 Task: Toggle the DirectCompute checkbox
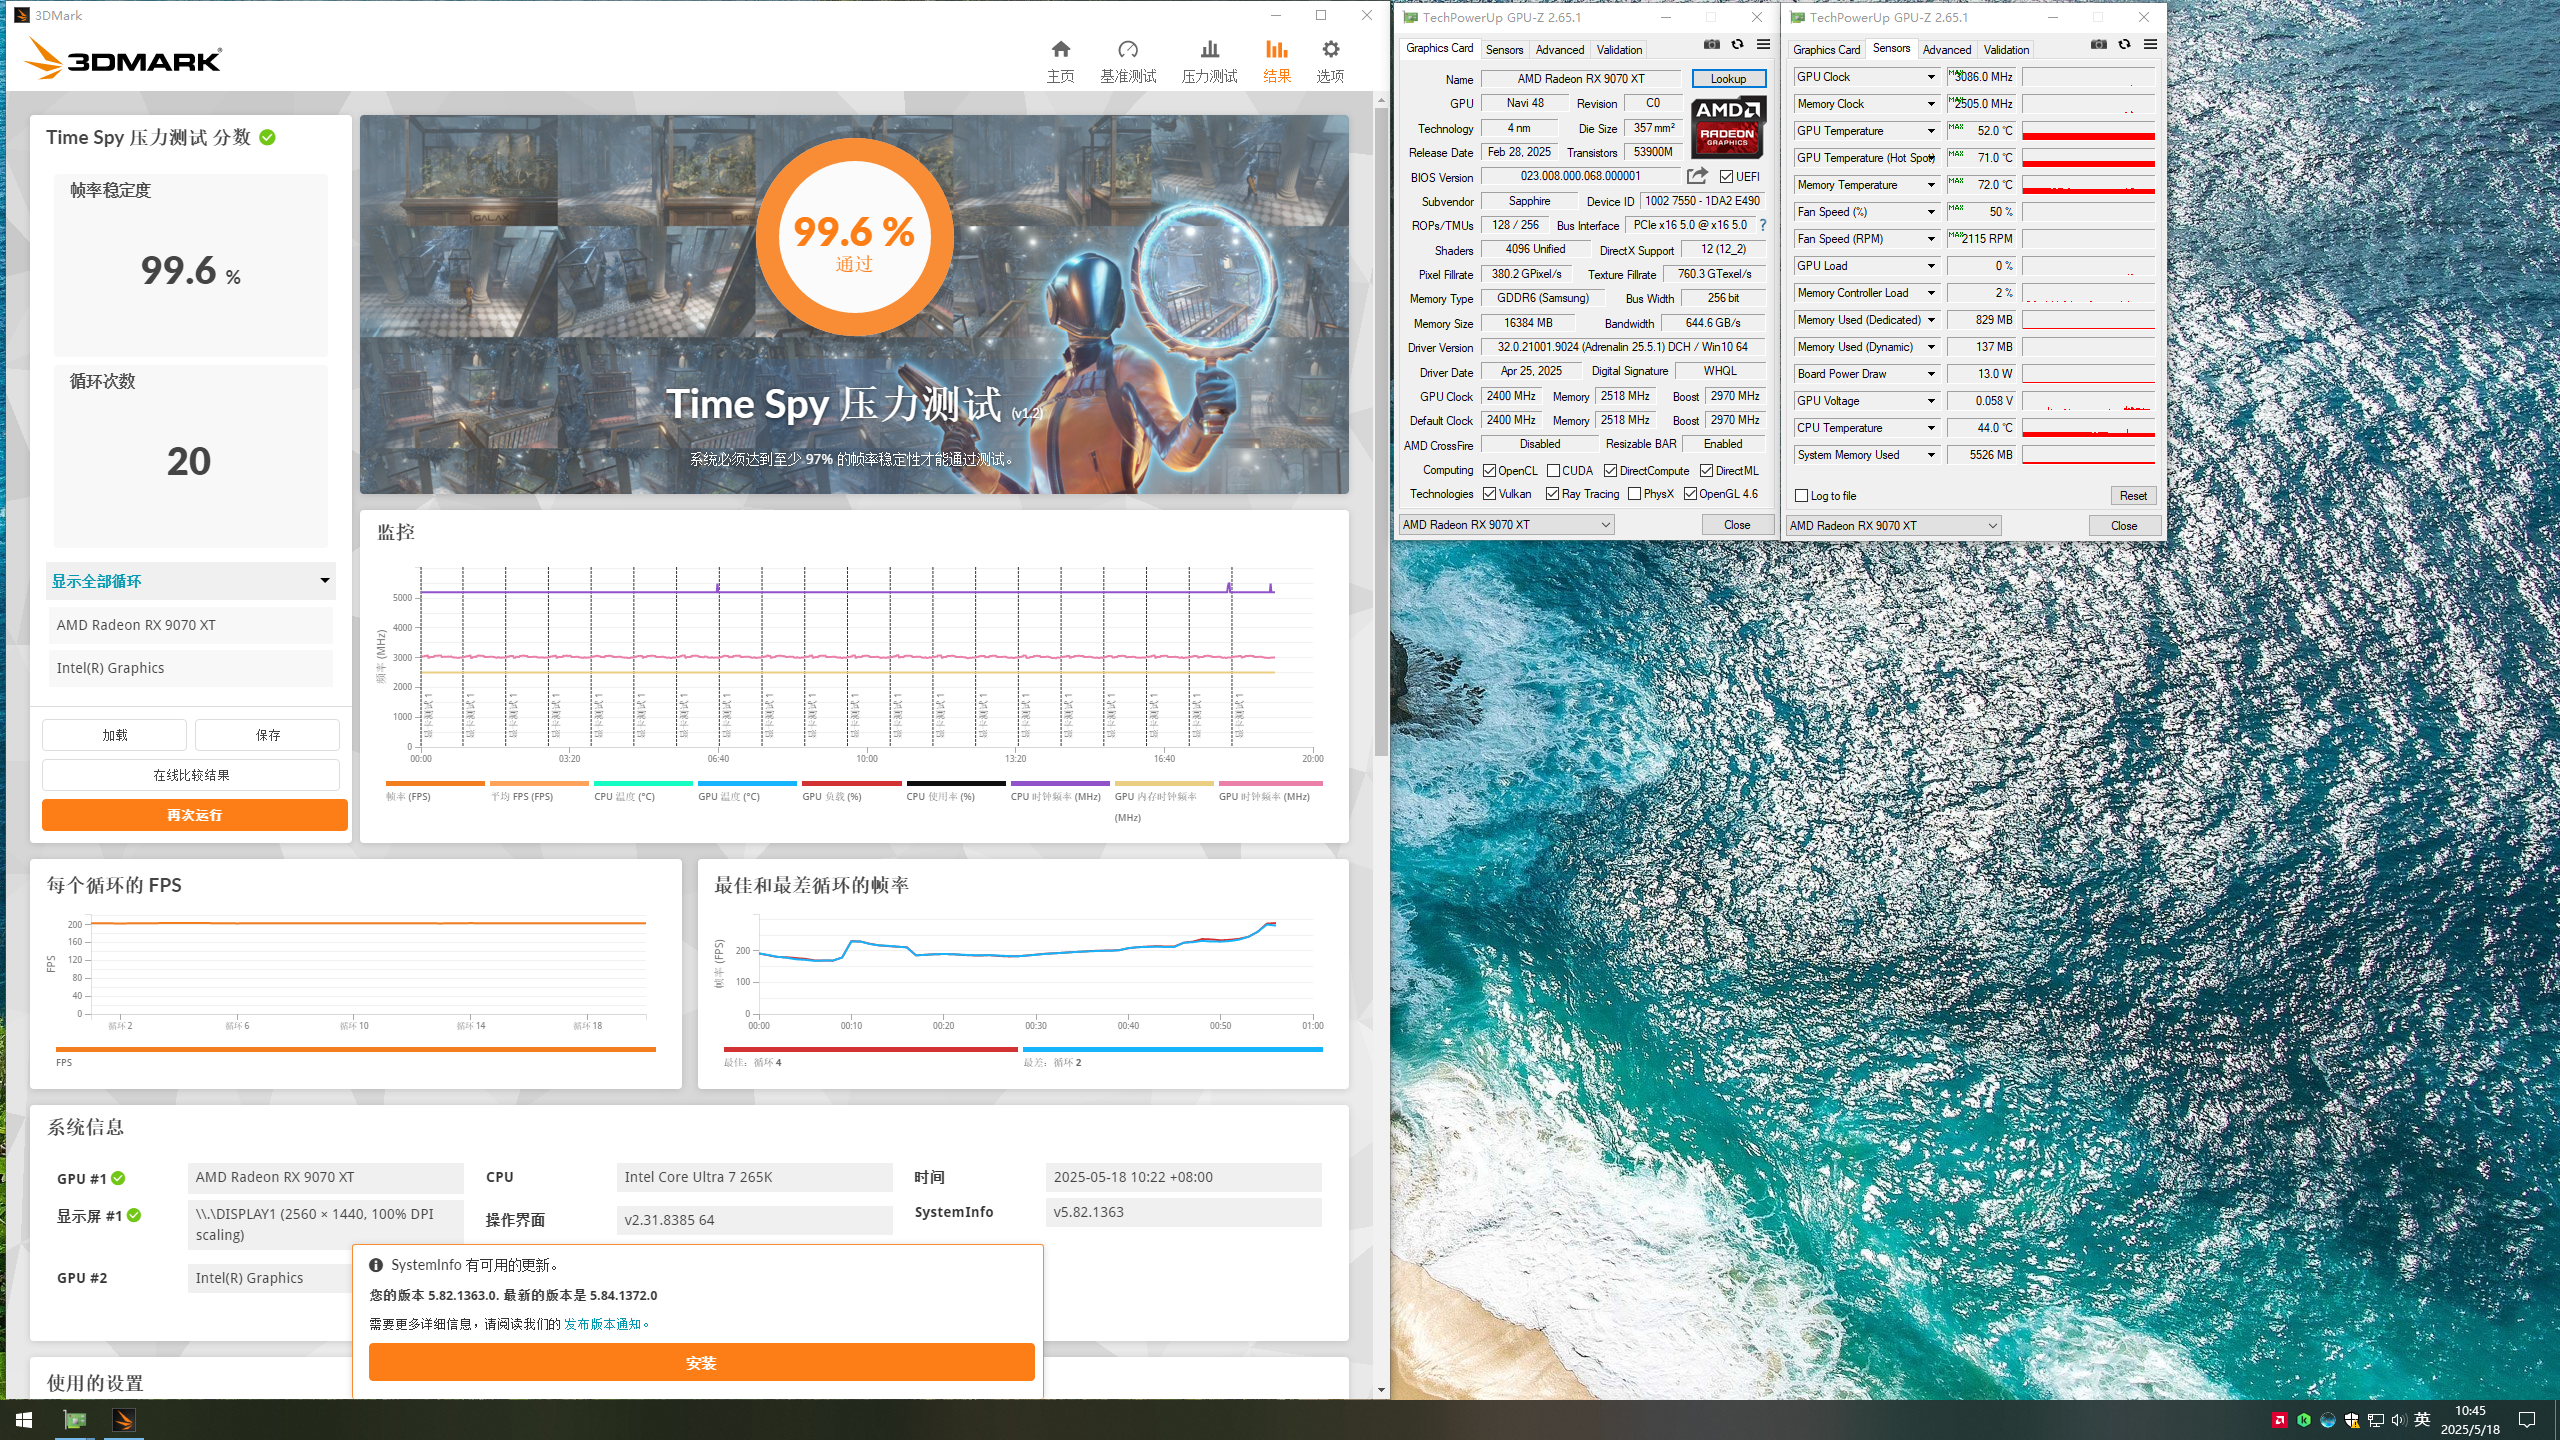point(1610,471)
